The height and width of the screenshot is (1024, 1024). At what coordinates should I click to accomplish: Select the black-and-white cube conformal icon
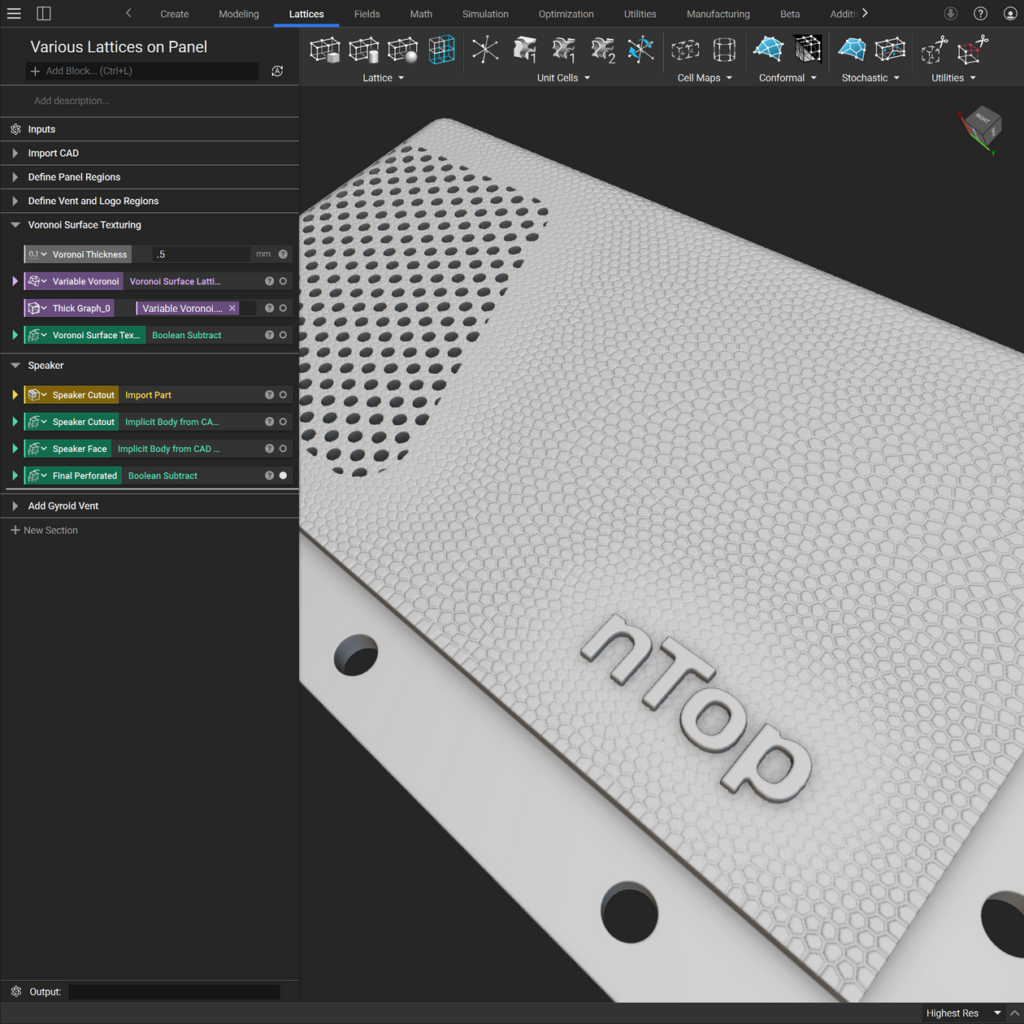point(808,49)
